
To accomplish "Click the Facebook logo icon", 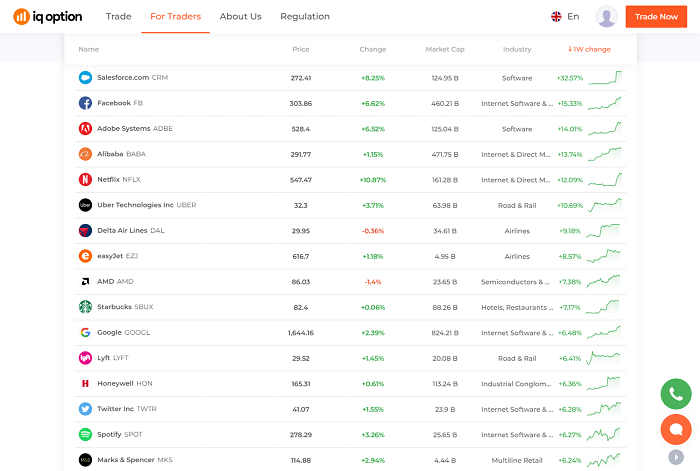I will click(x=85, y=103).
